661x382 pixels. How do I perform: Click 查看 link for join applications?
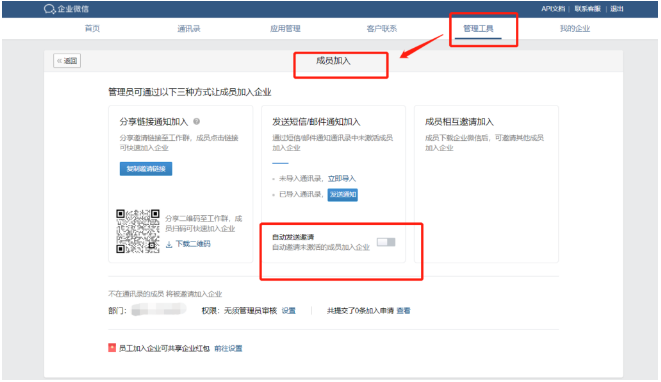(x=403, y=311)
